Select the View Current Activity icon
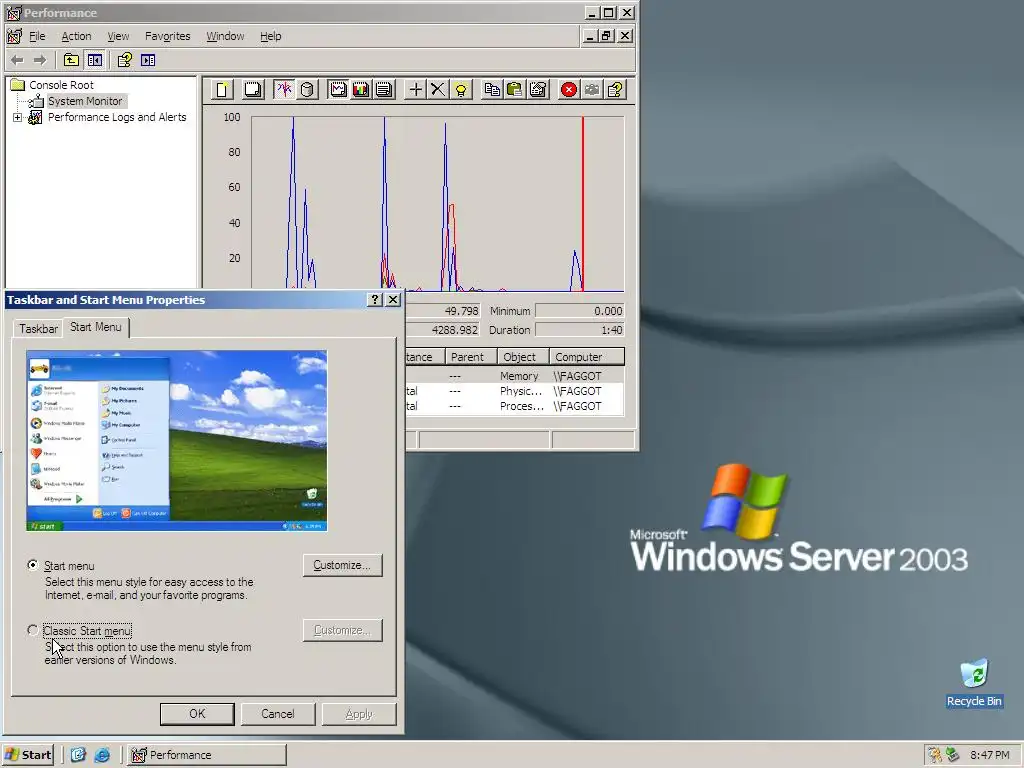 (284, 89)
